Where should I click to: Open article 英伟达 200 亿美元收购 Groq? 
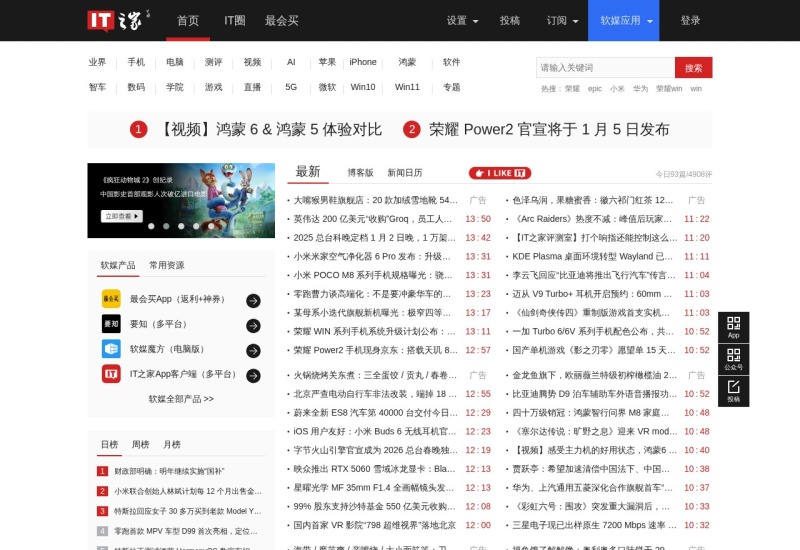372,219
